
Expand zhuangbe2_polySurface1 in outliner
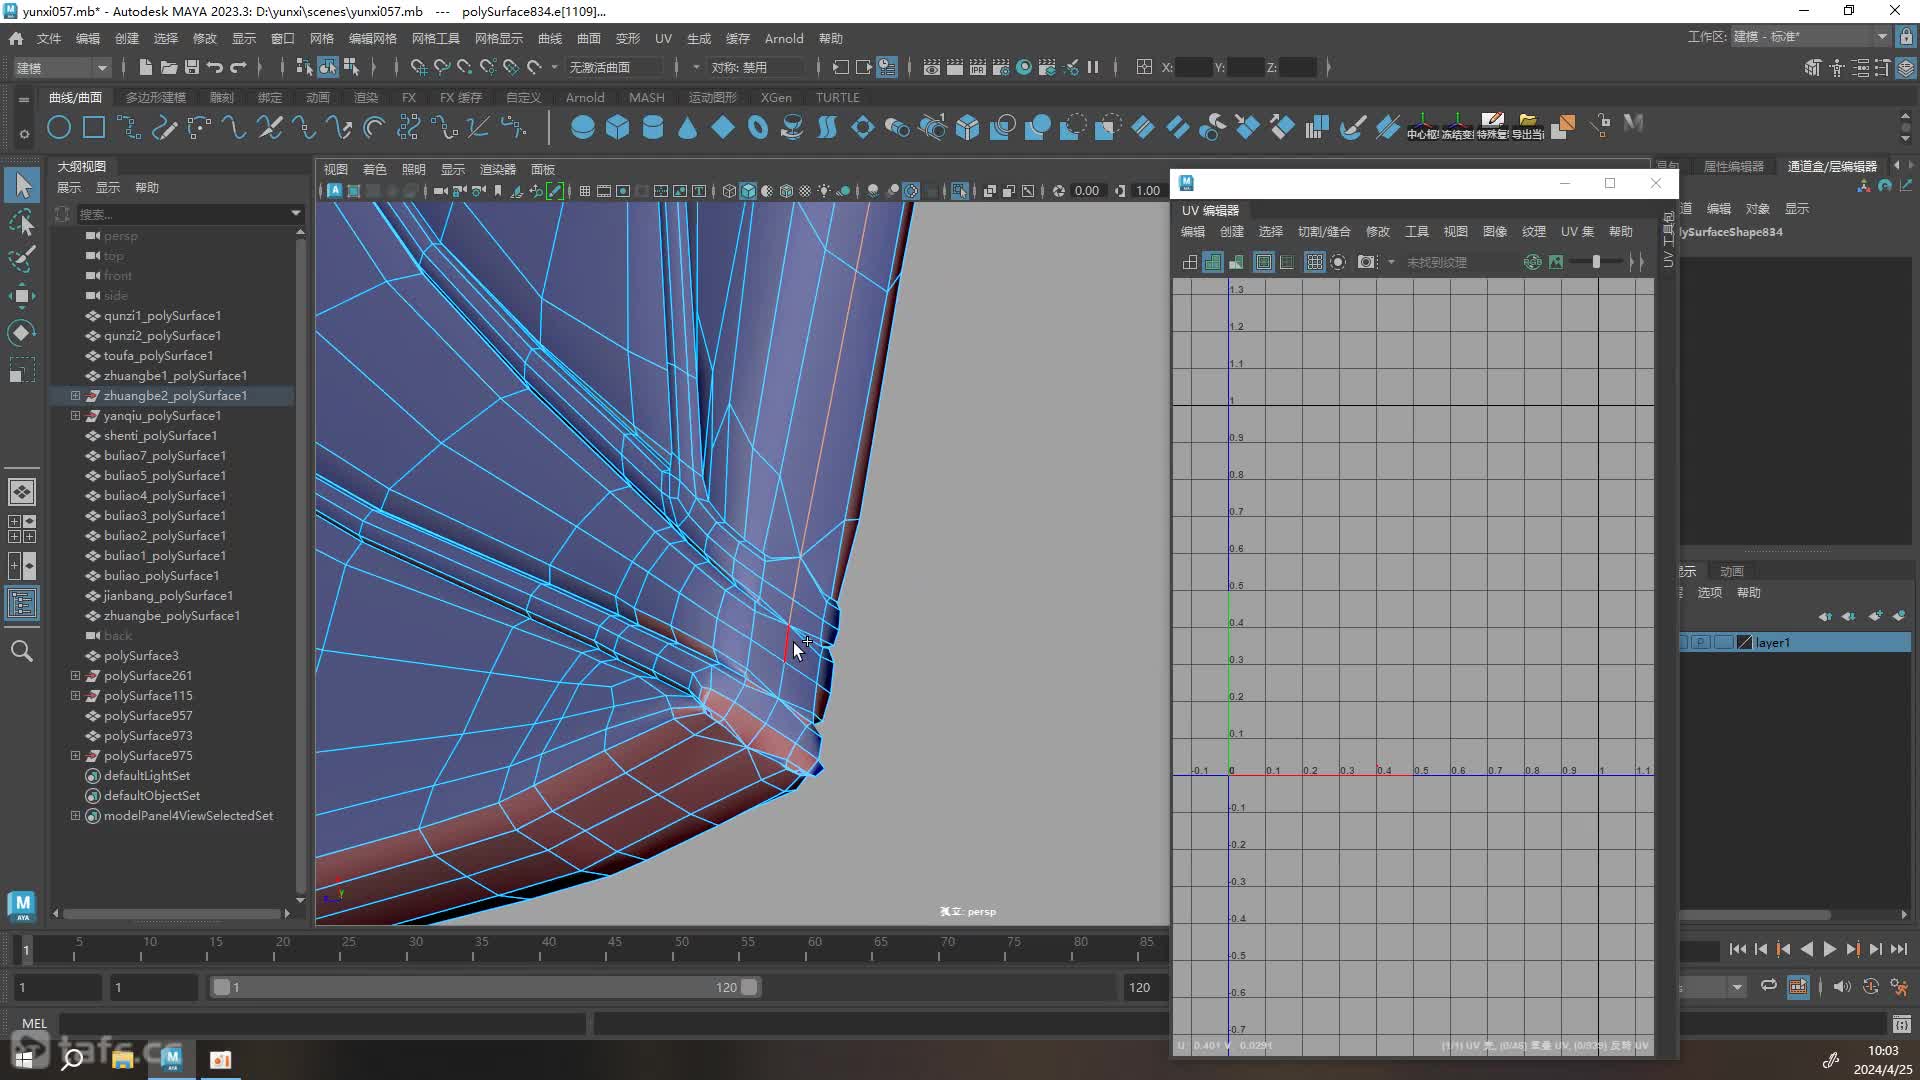[75, 395]
